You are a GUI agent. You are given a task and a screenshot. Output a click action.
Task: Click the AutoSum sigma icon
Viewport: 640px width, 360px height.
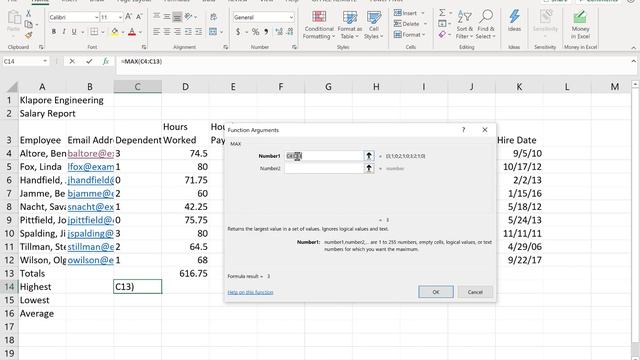[x=442, y=13]
